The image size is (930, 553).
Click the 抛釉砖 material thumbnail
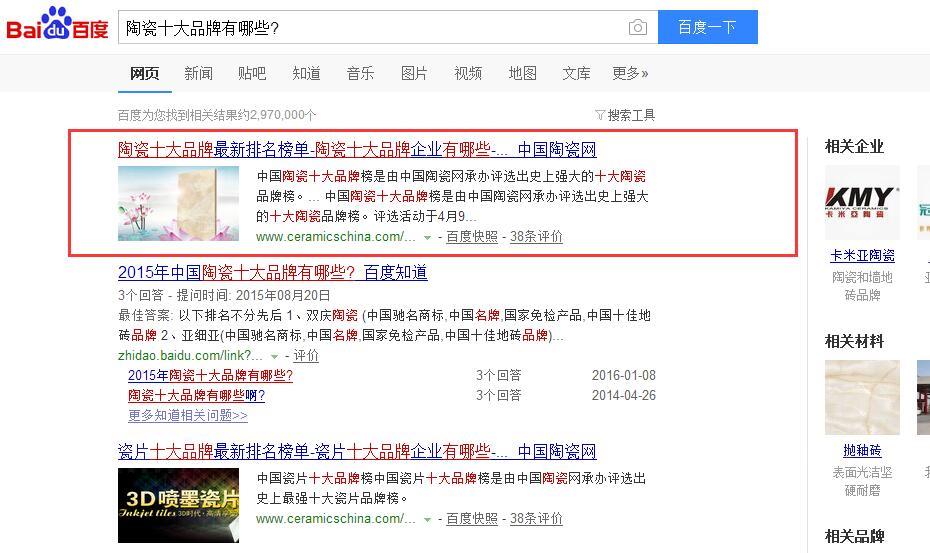coord(862,398)
